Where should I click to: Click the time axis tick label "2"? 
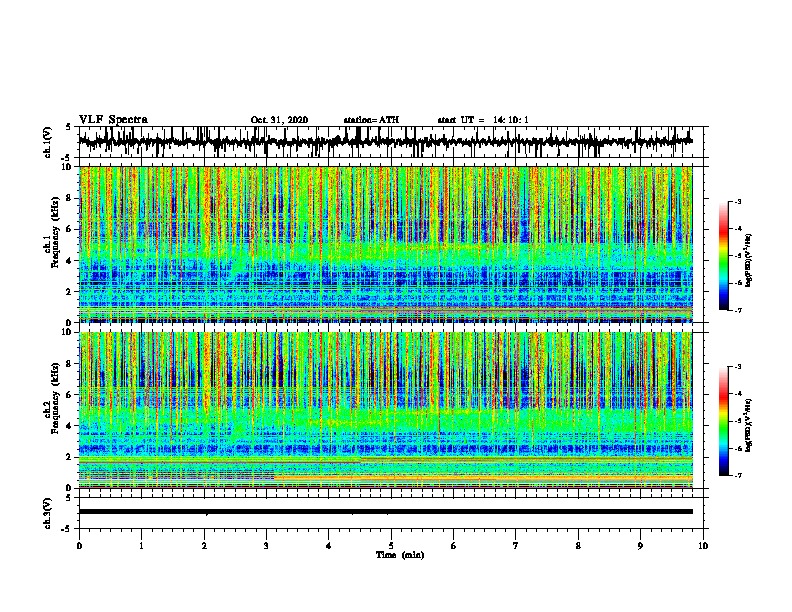point(204,546)
